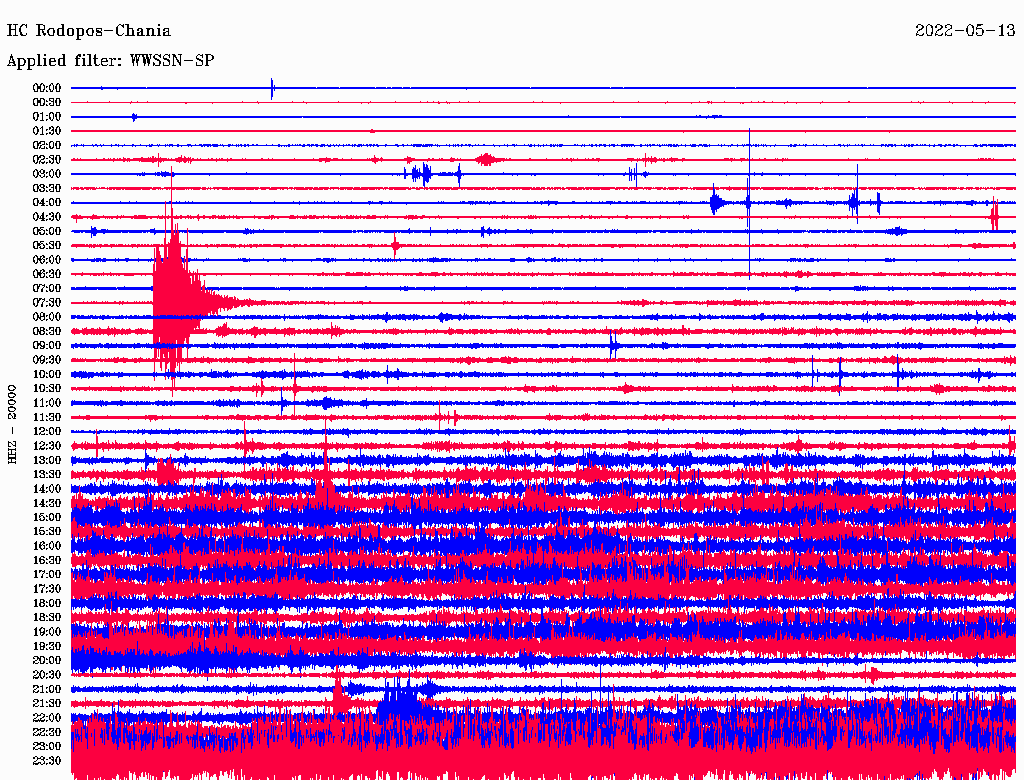
Task: Click the '16:00' time label
Action: 47,546
